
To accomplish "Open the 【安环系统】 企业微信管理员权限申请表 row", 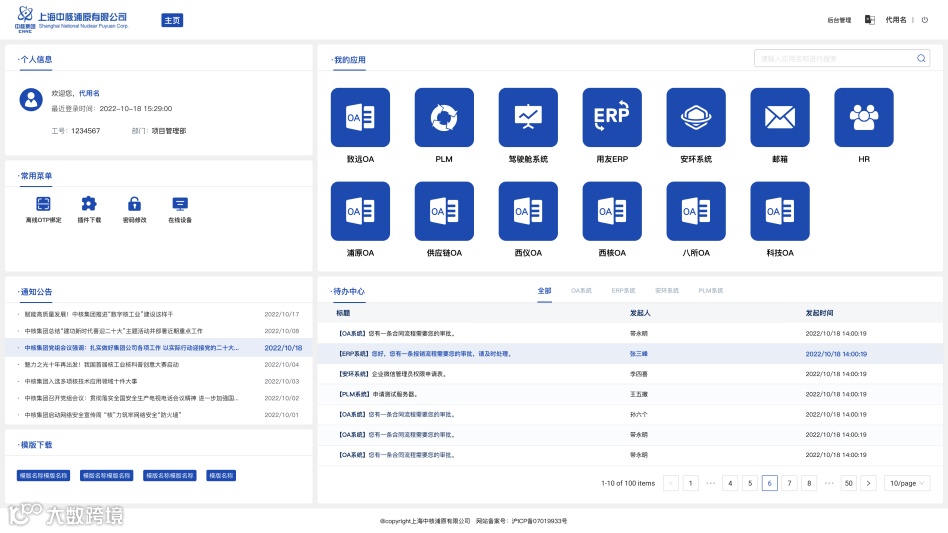I will (630, 374).
